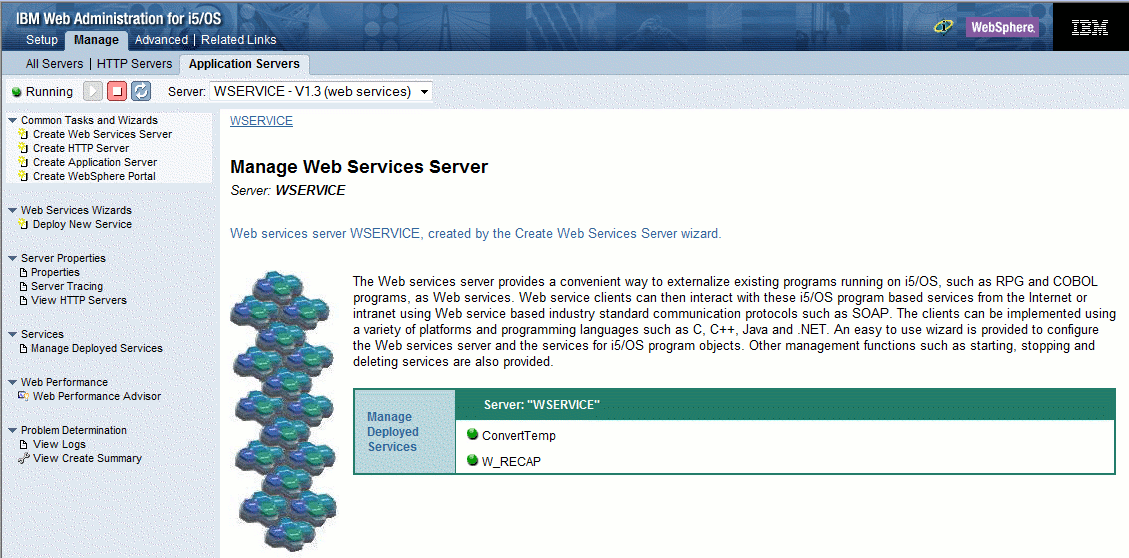Switch to All Servers subtab
1129x558 pixels.
(x=55, y=64)
